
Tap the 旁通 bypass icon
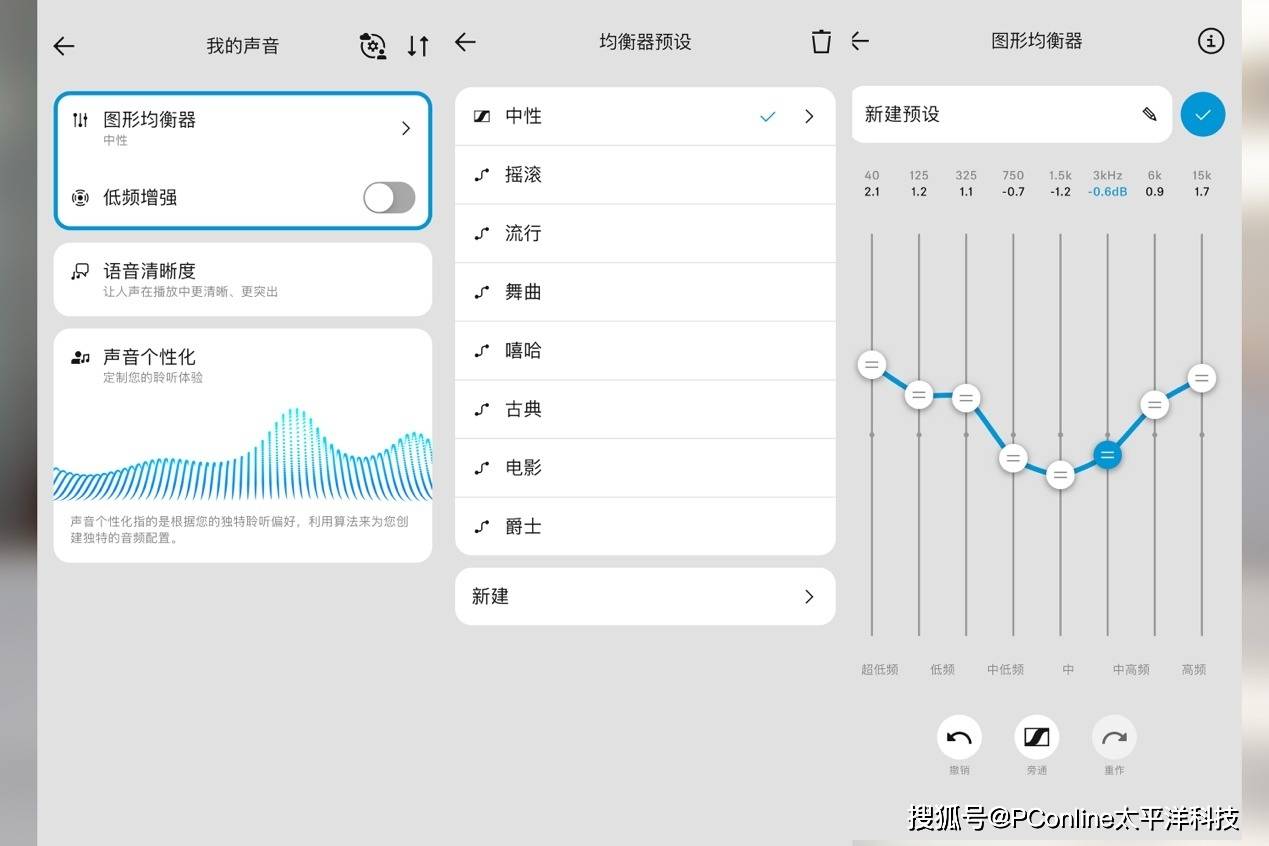pos(1037,739)
